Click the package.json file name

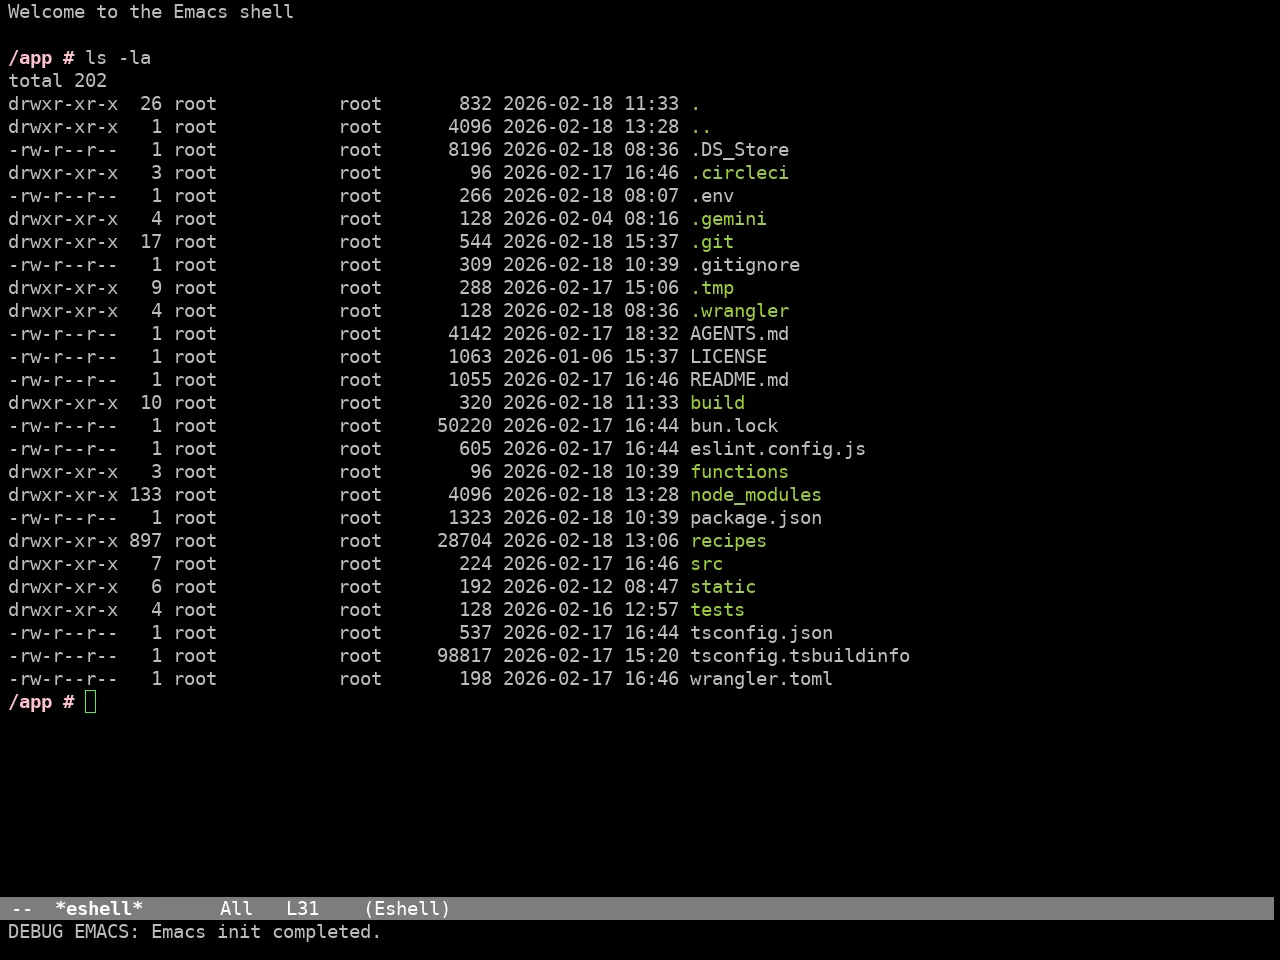coord(756,518)
